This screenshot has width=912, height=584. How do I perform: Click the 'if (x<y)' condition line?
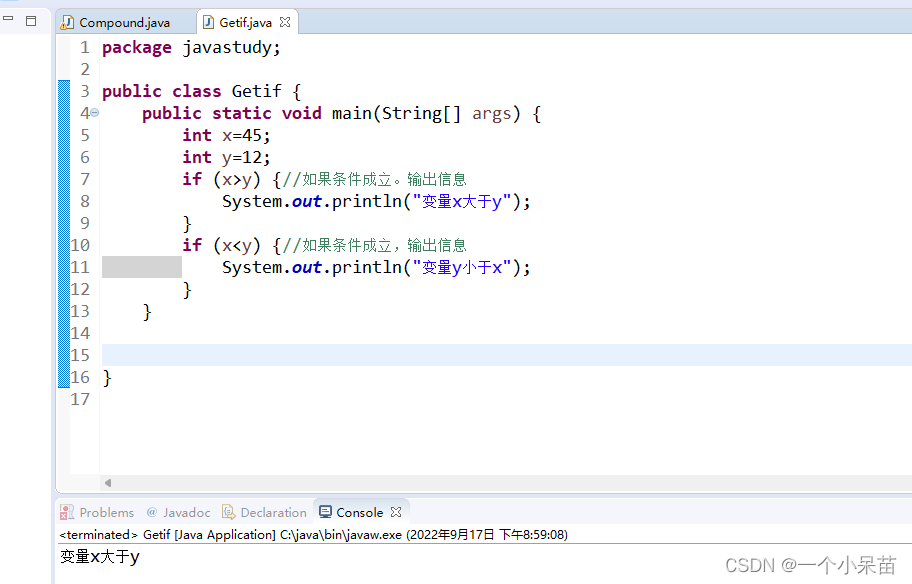pyautogui.click(x=325, y=245)
